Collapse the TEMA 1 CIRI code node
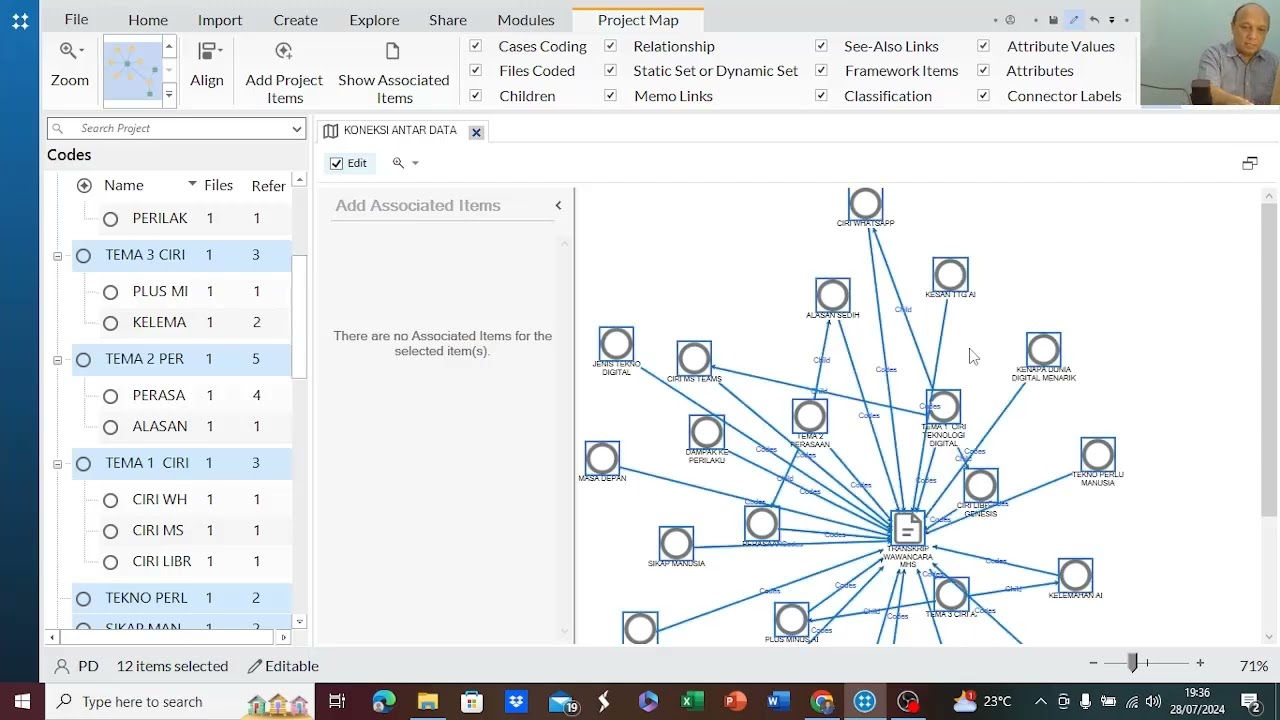Image resolution: width=1280 pixels, height=720 pixels. 57,464
